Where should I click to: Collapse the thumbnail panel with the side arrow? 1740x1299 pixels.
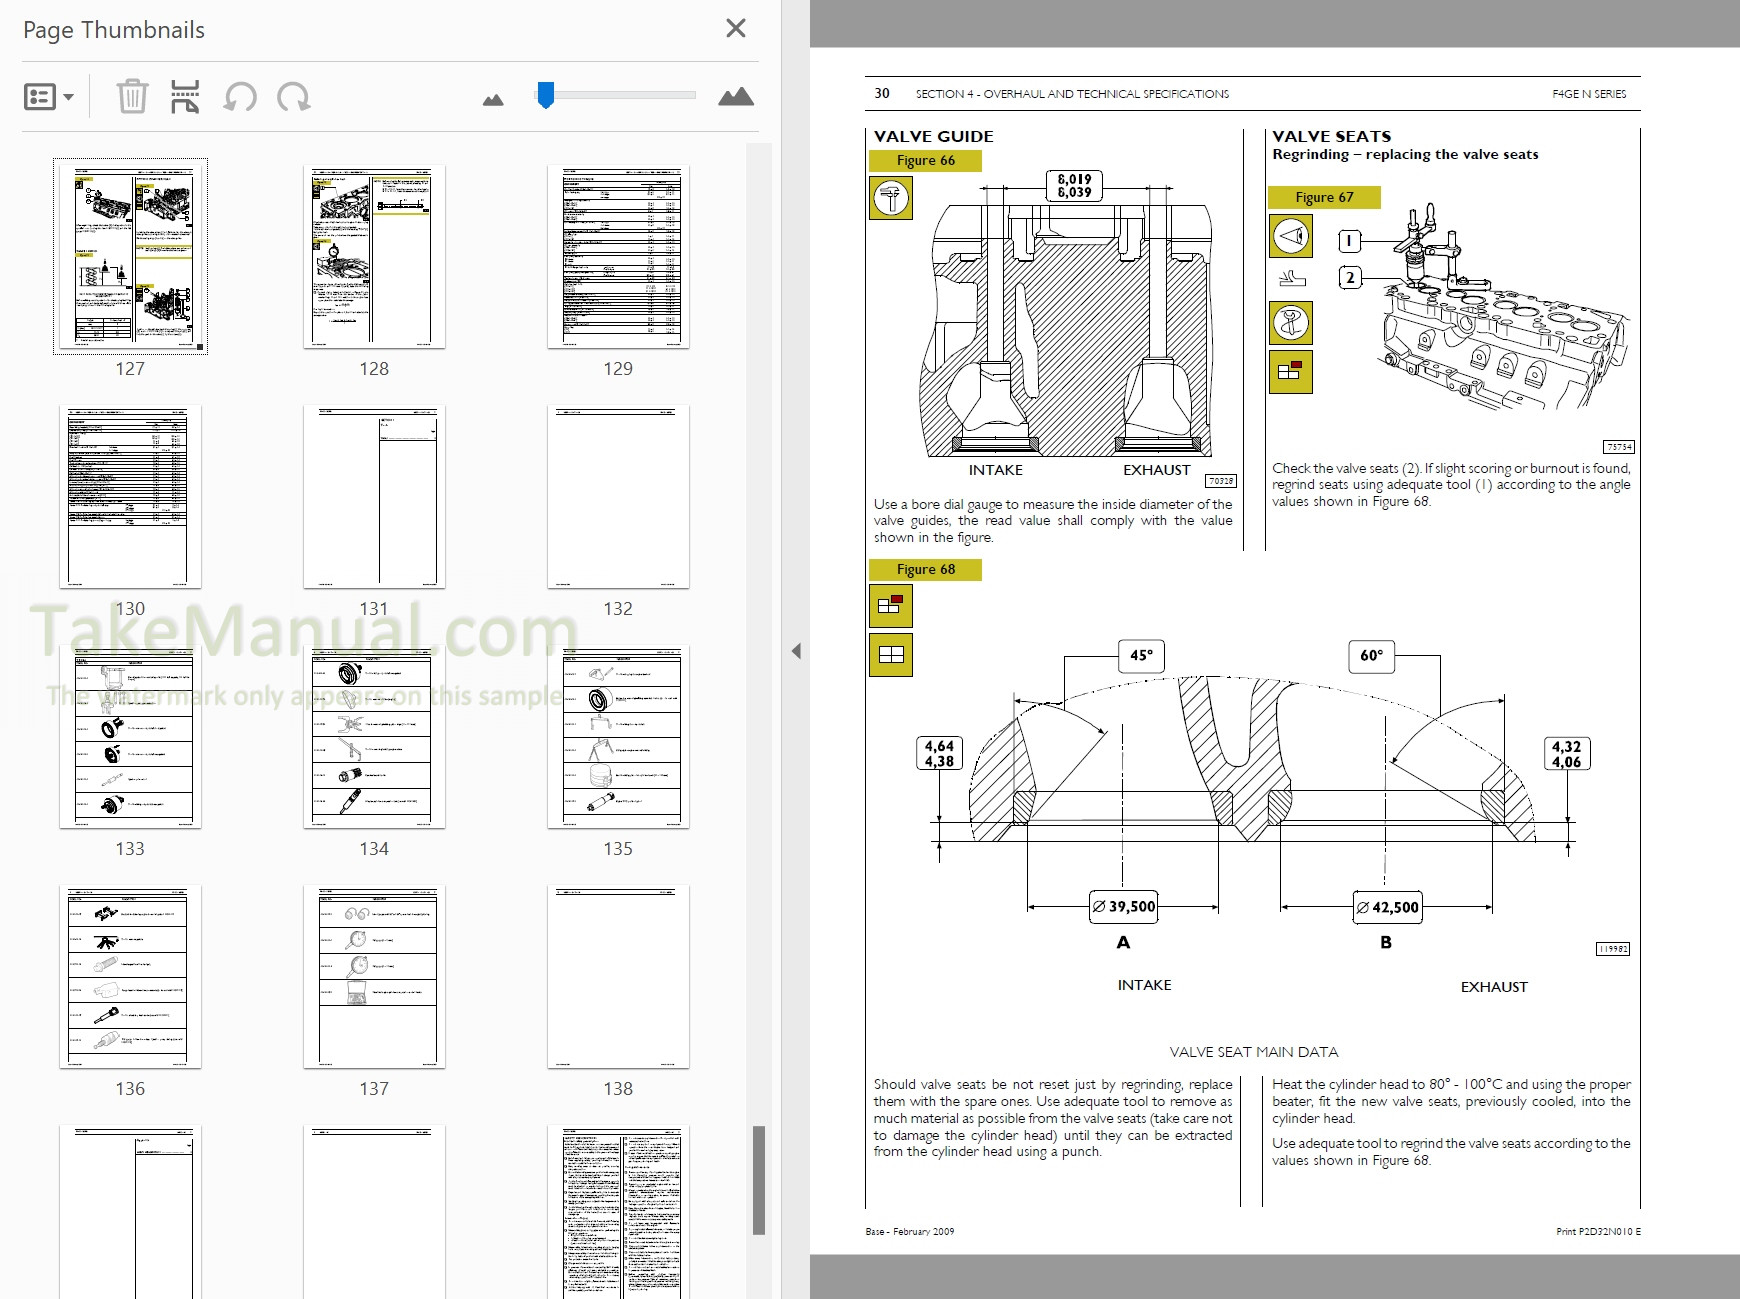tap(795, 650)
